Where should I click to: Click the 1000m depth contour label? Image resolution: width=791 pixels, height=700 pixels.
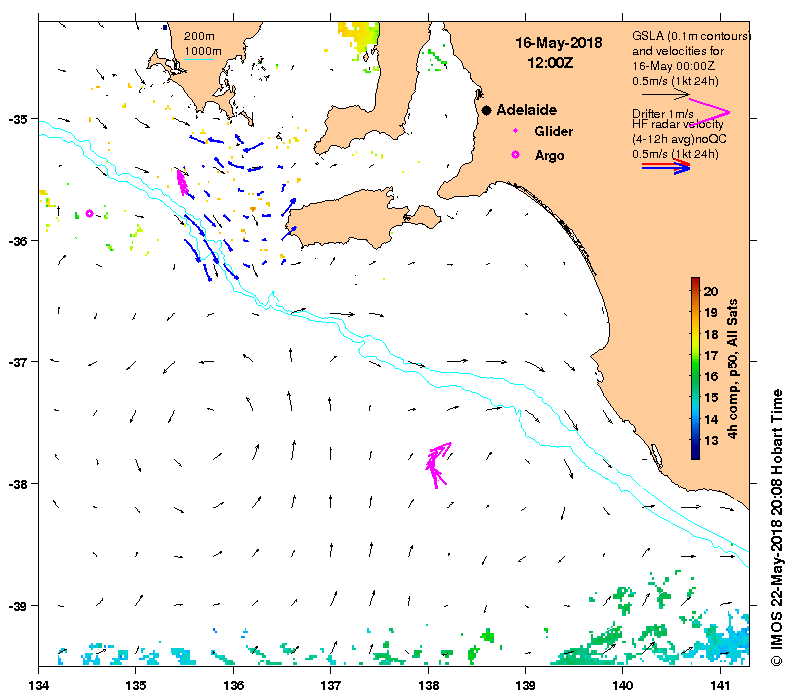[203, 51]
